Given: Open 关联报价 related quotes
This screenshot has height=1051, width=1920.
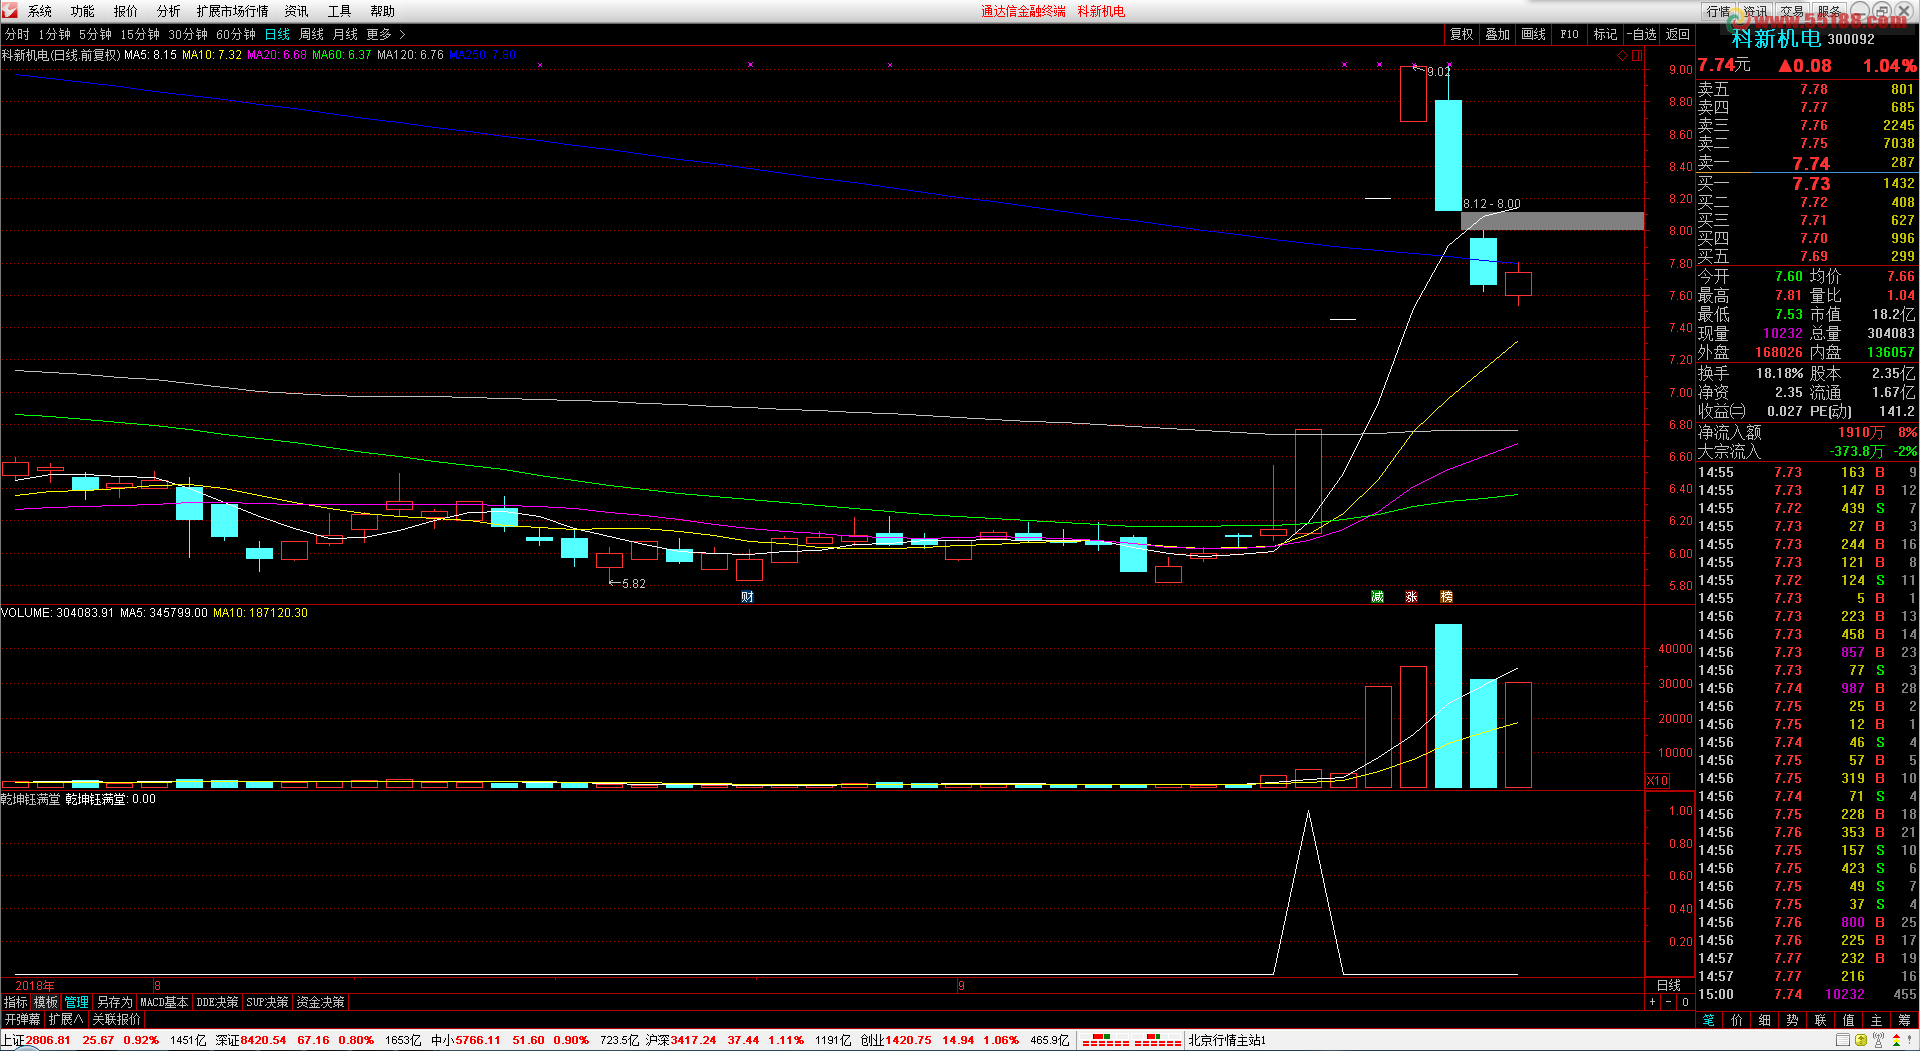Looking at the screenshot, I should pyautogui.click(x=117, y=1020).
